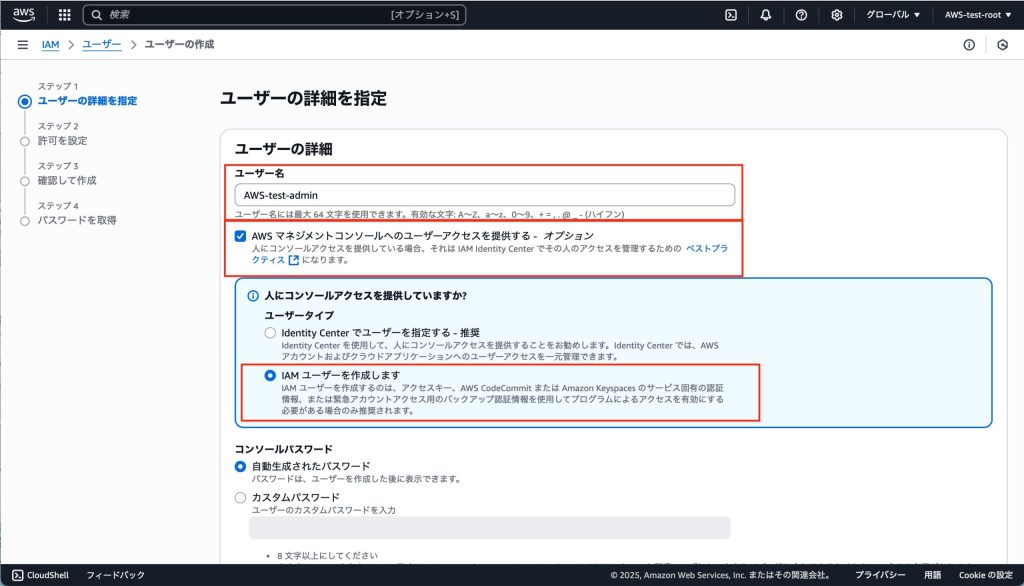Open the AWS-test-root account dropdown
This screenshot has height=586, width=1024.
click(978, 14)
